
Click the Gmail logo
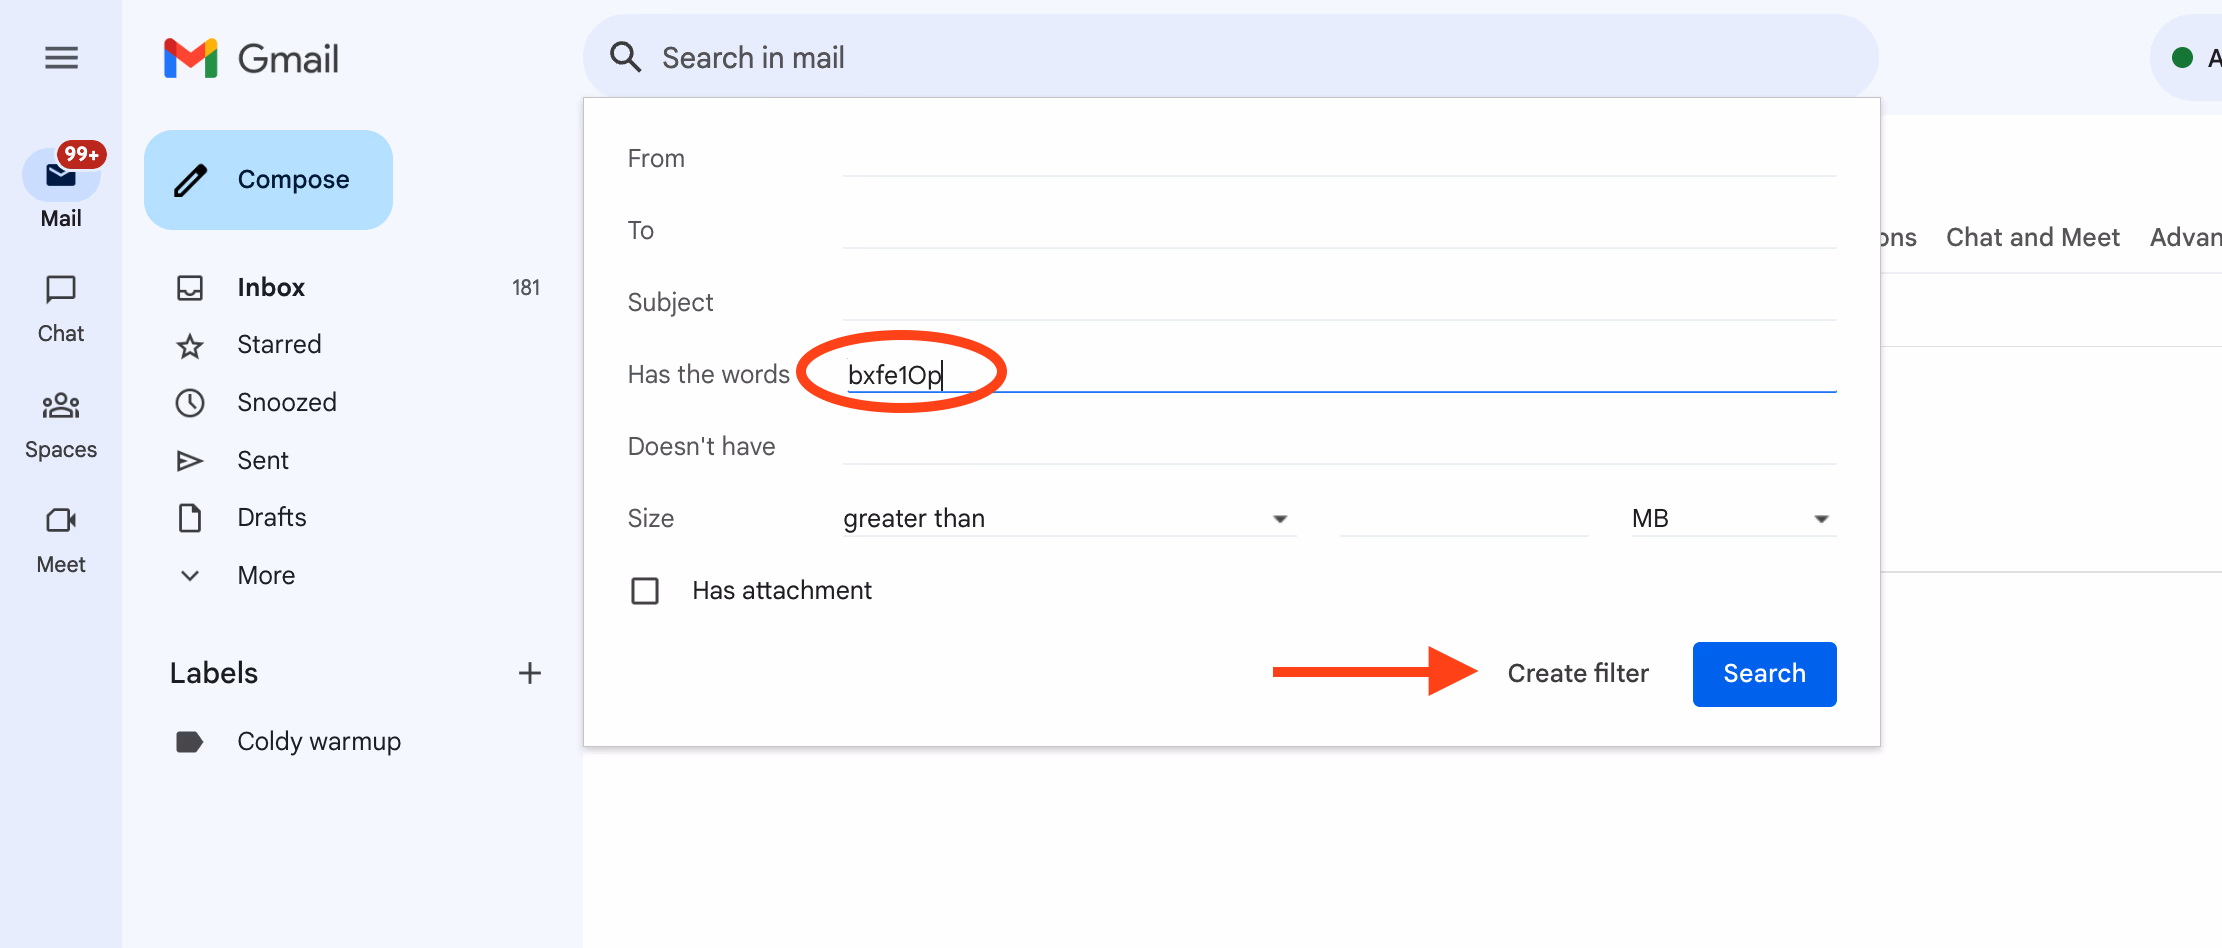(x=252, y=58)
